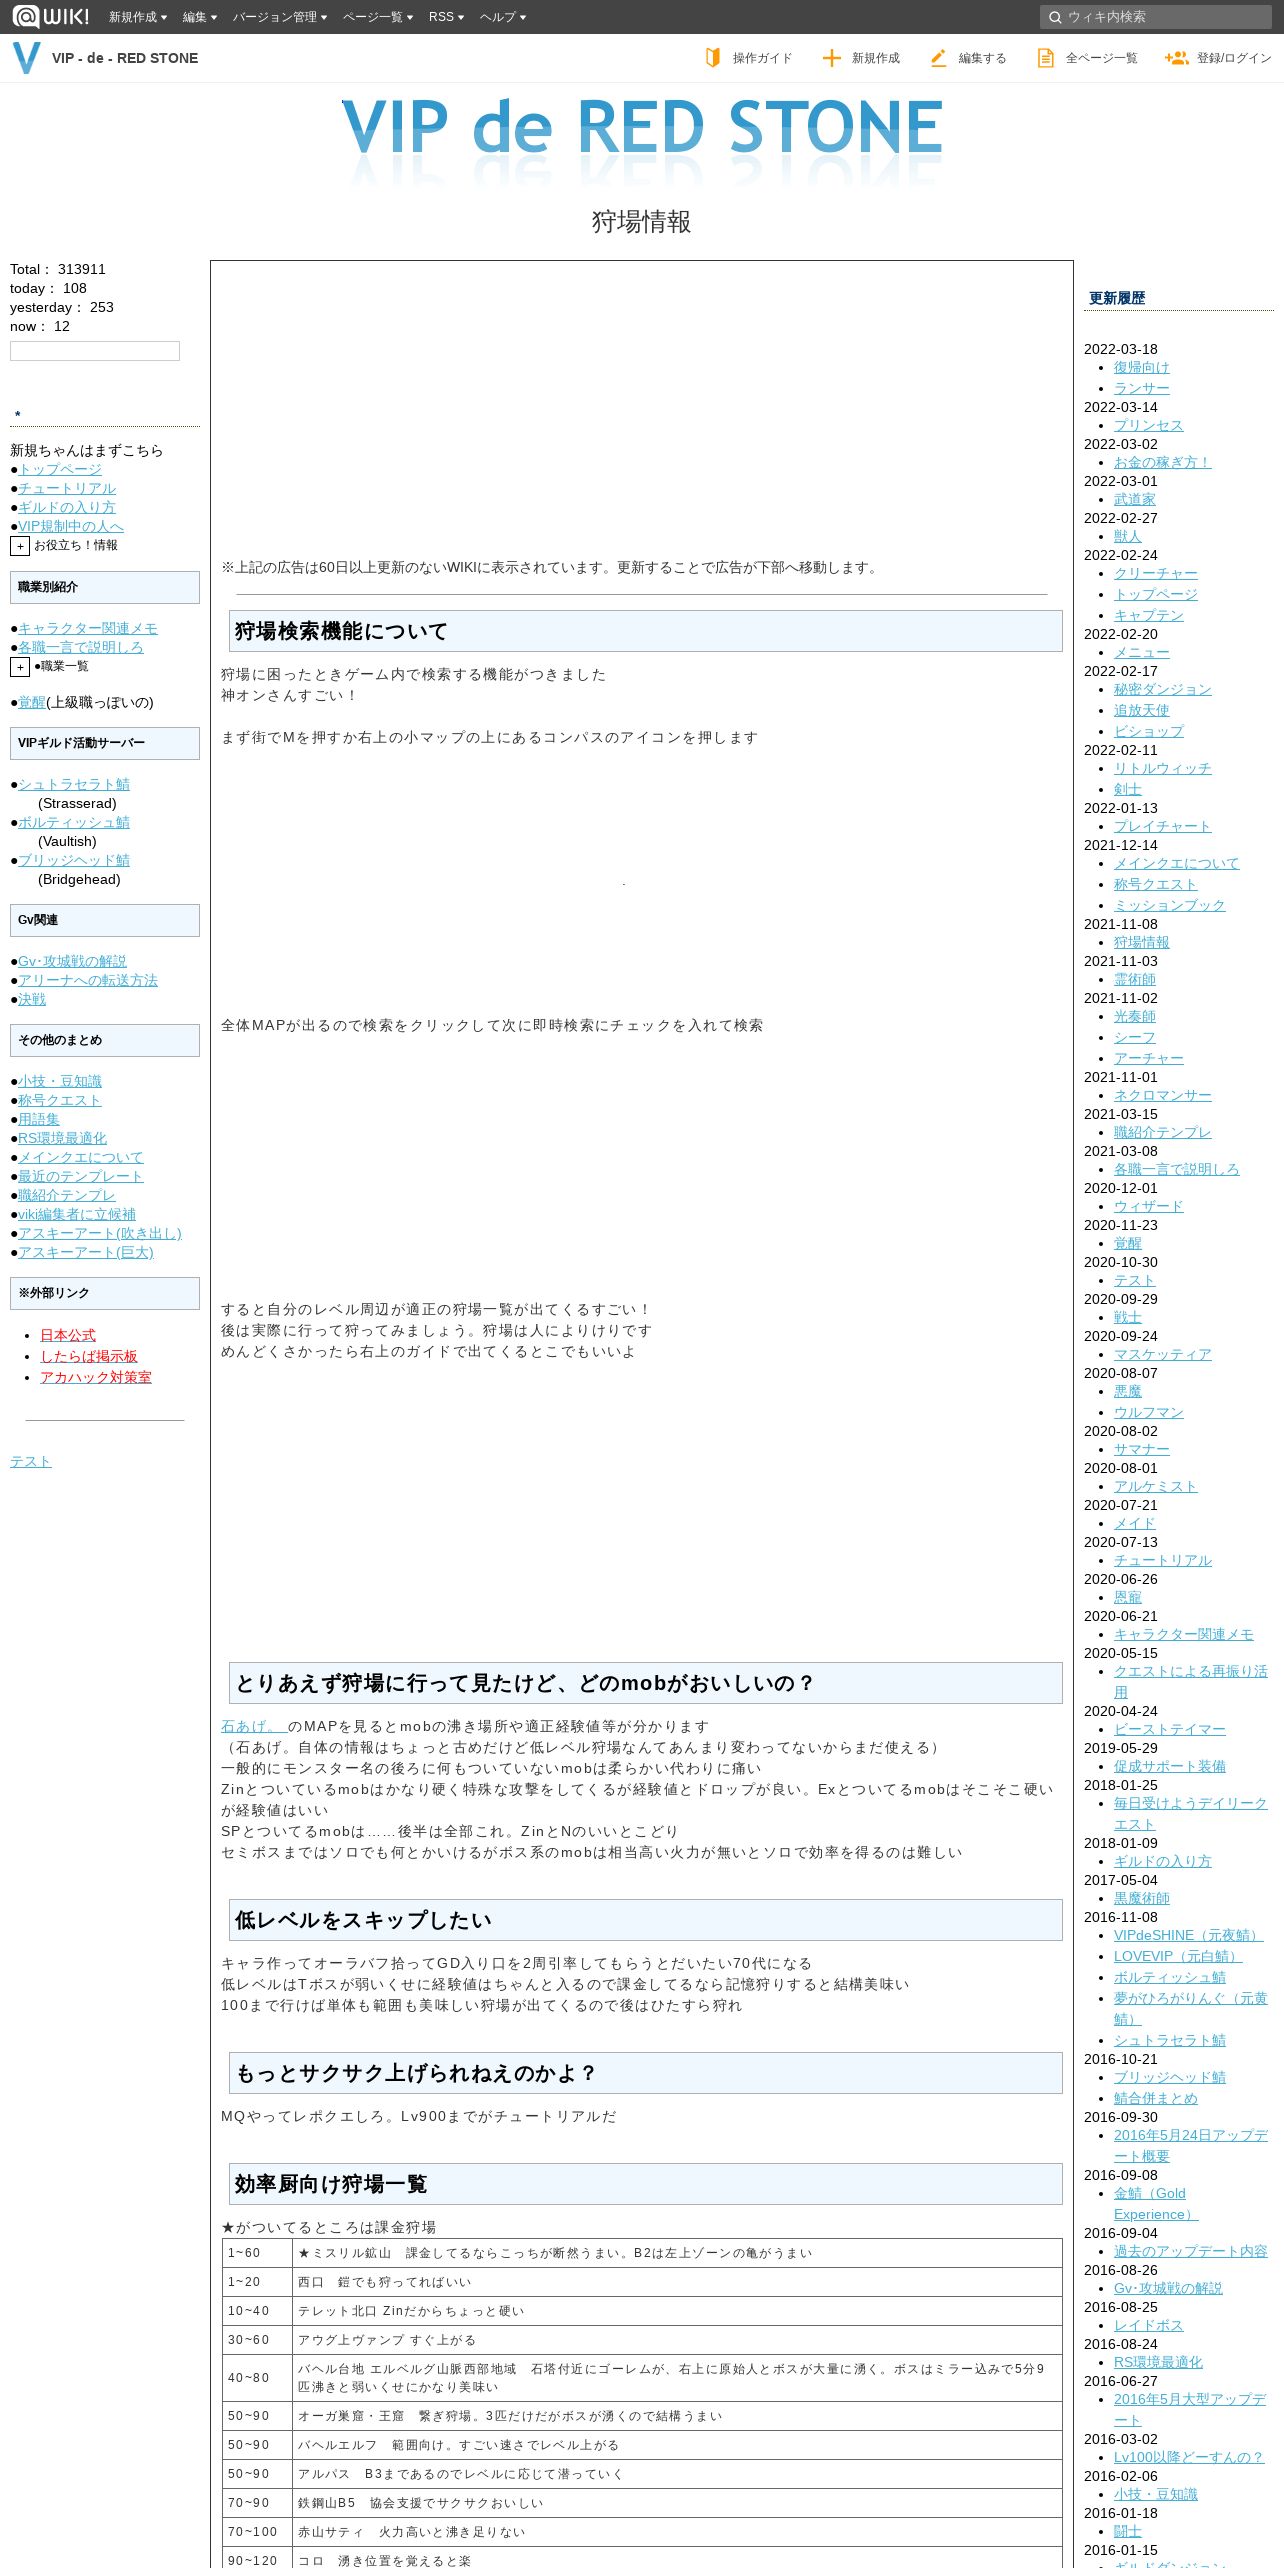Open the ランサー update history link
The height and width of the screenshot is (2568, 1284).
pos(1142,388)
